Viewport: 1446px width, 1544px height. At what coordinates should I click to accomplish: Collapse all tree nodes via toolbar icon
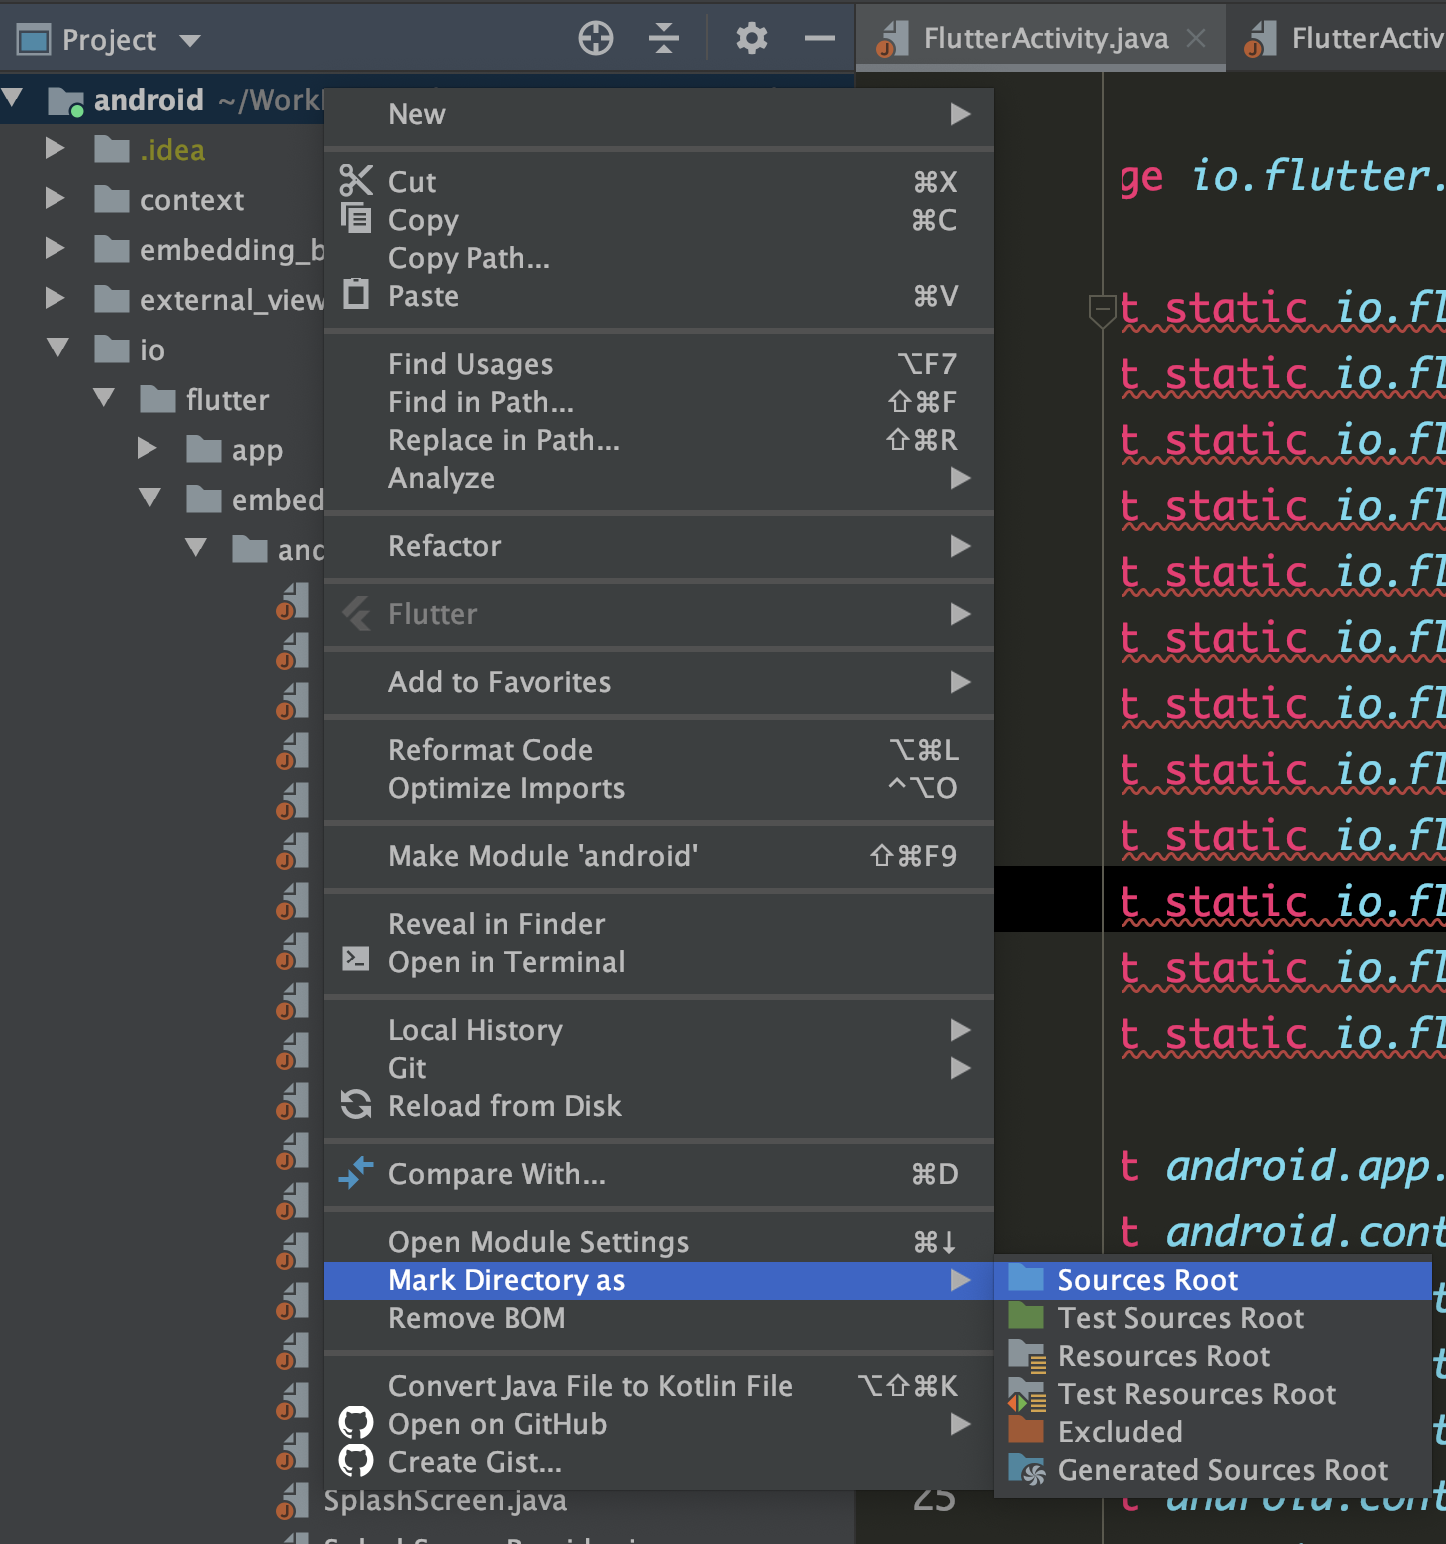point(663,38)
